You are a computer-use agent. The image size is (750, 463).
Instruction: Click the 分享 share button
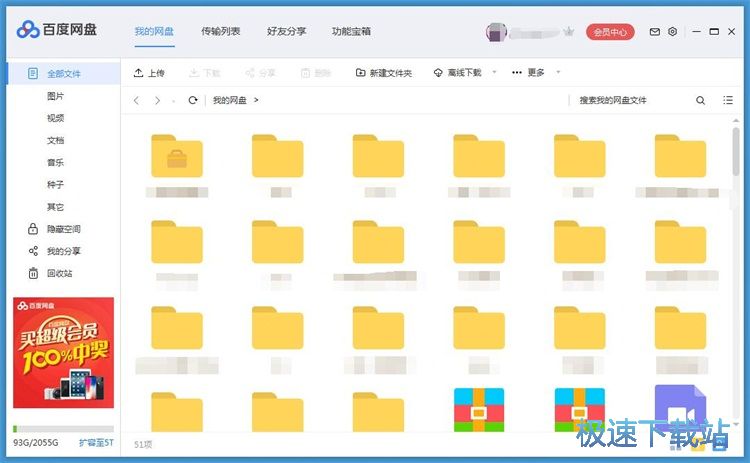coord(260,73)
